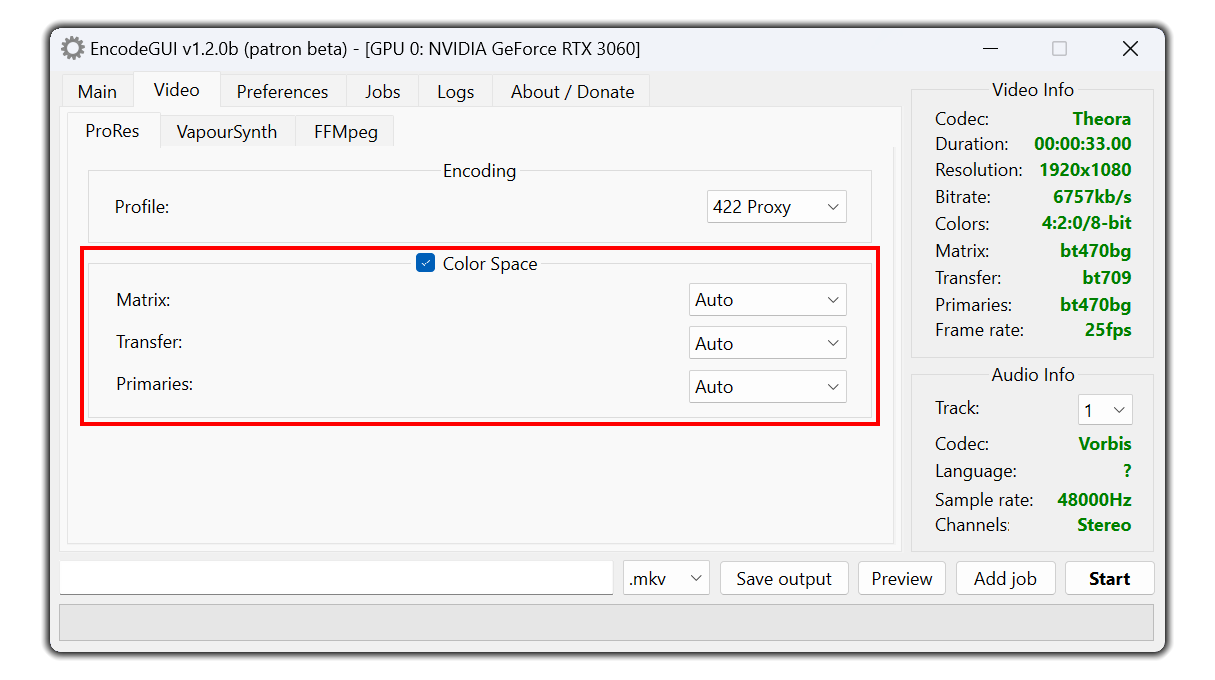
Task: Click the EncodeGUI gear icon in title bar
Action: point(72,48)
